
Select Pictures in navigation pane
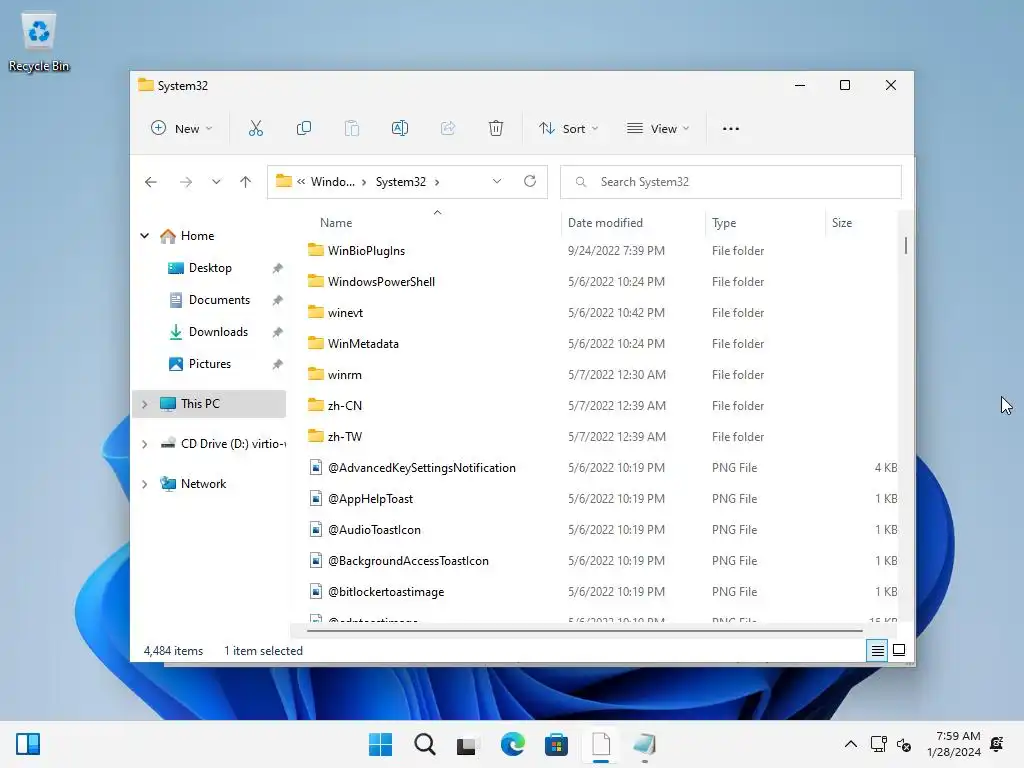[x=210, y=364]
